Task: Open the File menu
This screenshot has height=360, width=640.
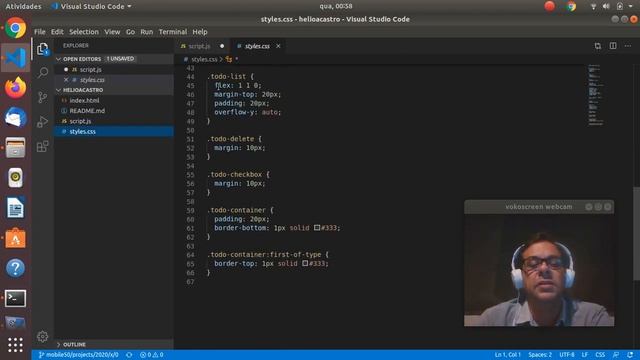Action: (40, 32)
